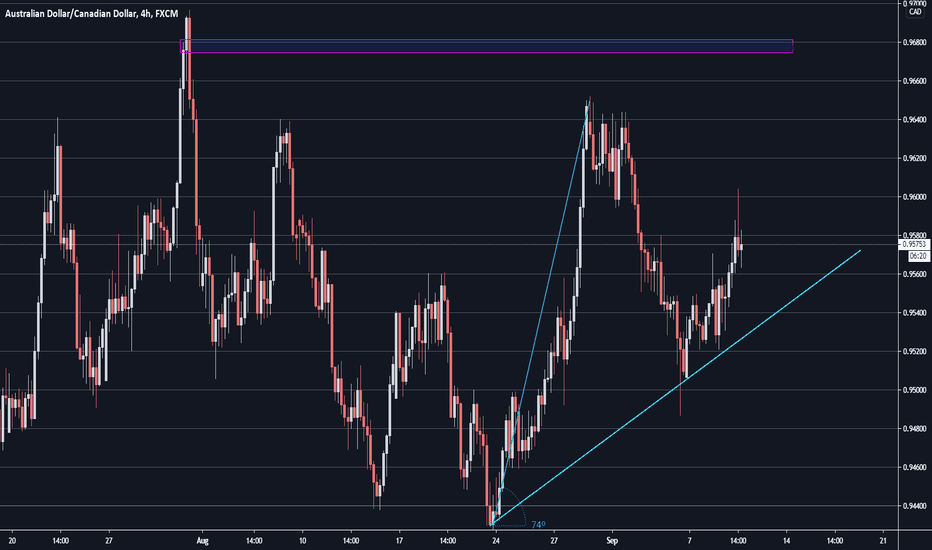Click the Australian Dollar/Canadian Dollar chart title
932x550 pixels.
point(92,13)
